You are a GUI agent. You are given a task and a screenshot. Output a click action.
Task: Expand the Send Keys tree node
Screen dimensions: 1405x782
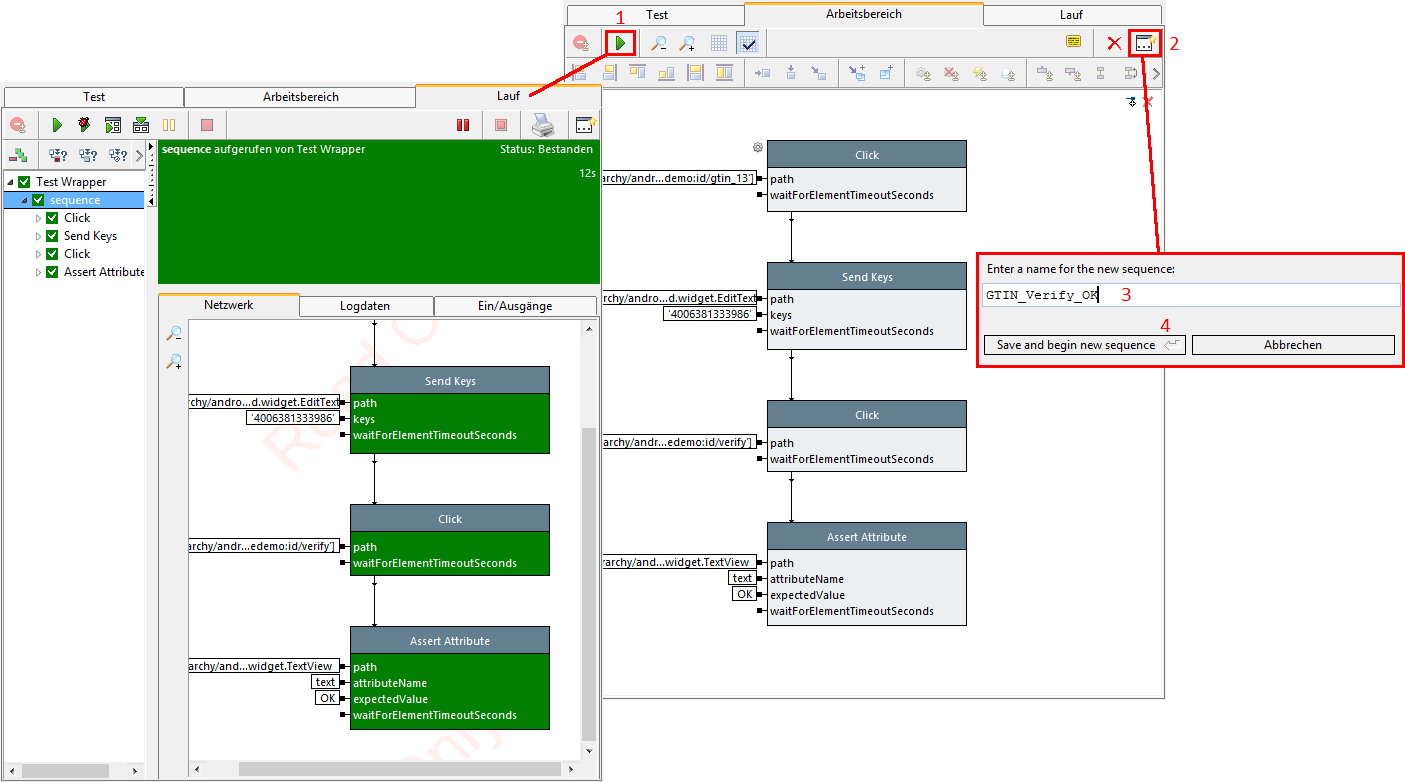[39, 236]
